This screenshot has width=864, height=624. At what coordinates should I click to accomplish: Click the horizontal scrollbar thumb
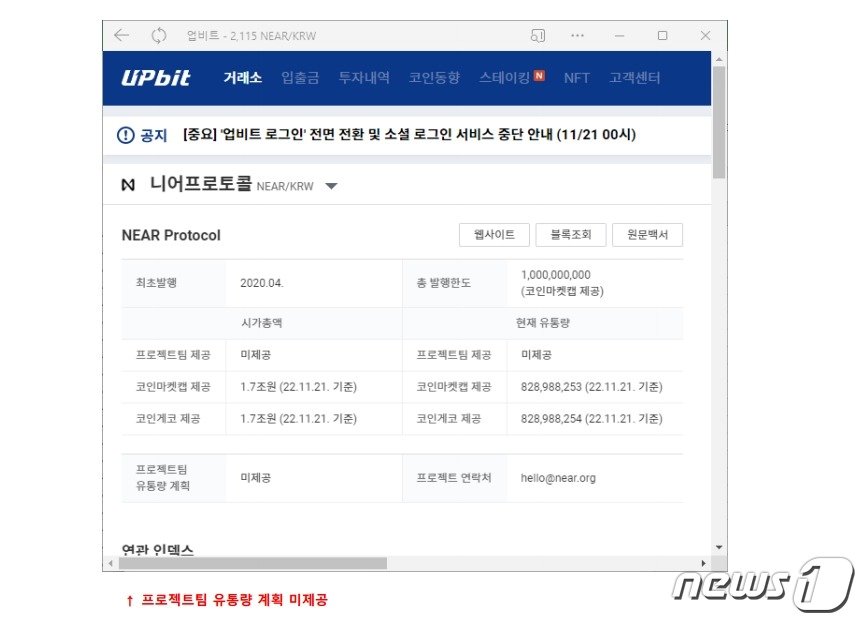(x=253, y=563)
